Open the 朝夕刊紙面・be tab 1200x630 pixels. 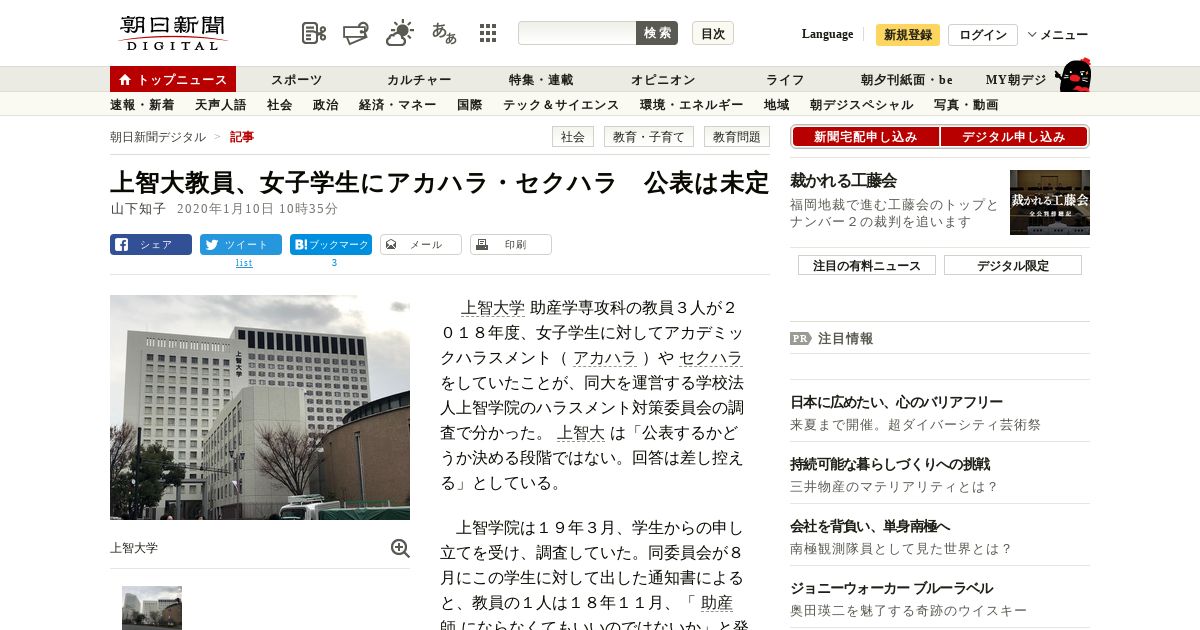(907, 80)
